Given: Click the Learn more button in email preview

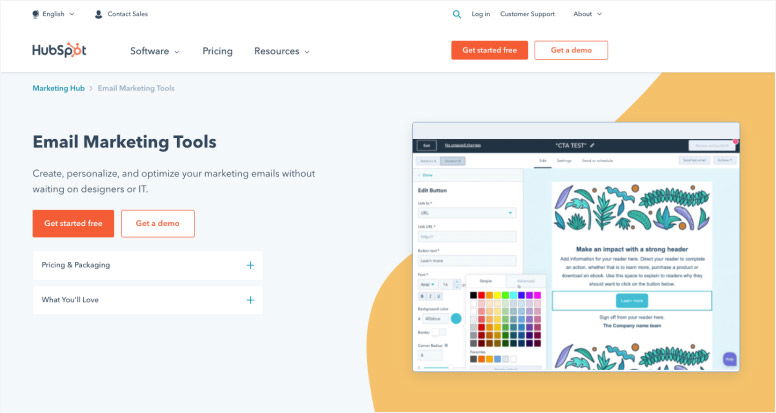Looking at the screenshot, I should [x=631, y=300].
